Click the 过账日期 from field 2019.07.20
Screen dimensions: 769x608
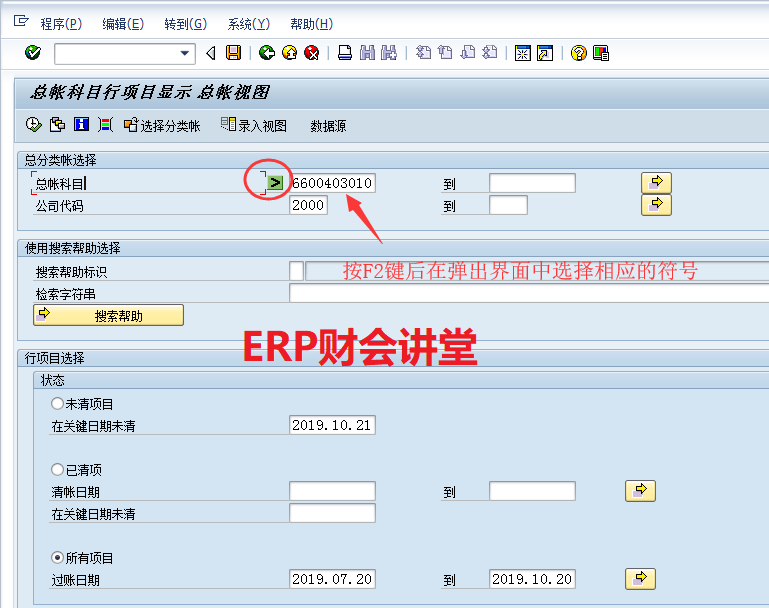[333, 579]
